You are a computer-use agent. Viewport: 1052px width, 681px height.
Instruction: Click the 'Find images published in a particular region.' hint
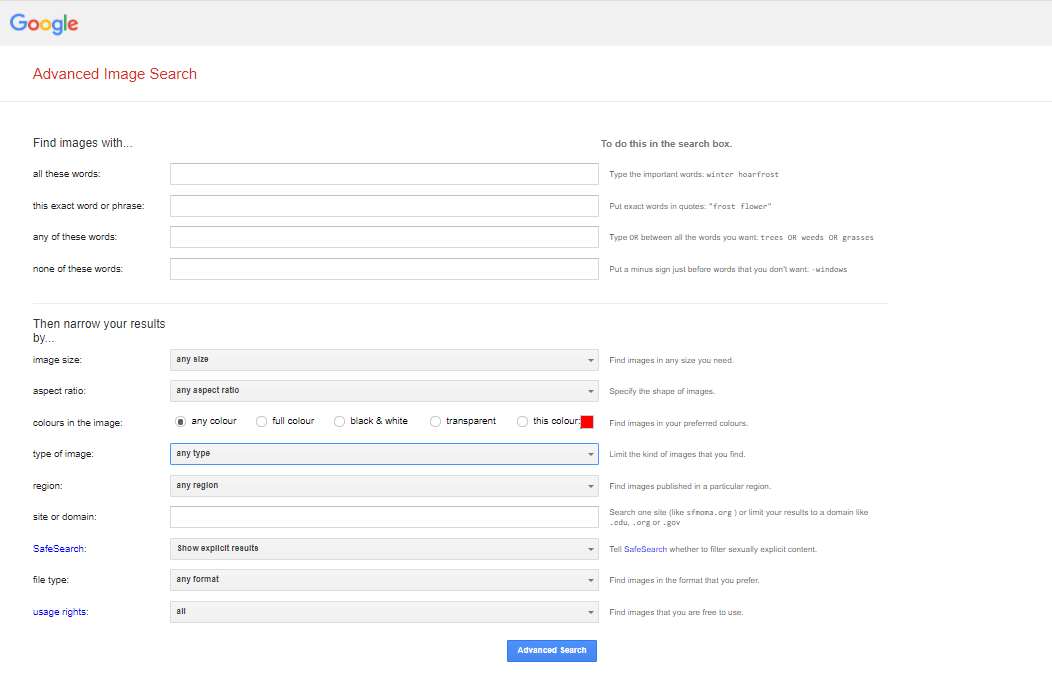coord(690,486)
